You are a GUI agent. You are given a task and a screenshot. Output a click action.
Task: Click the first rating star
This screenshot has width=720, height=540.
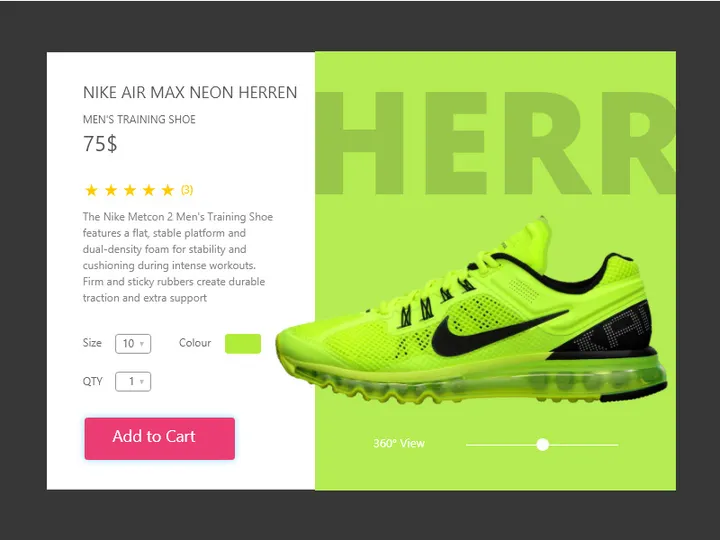[x=91, y=190]
